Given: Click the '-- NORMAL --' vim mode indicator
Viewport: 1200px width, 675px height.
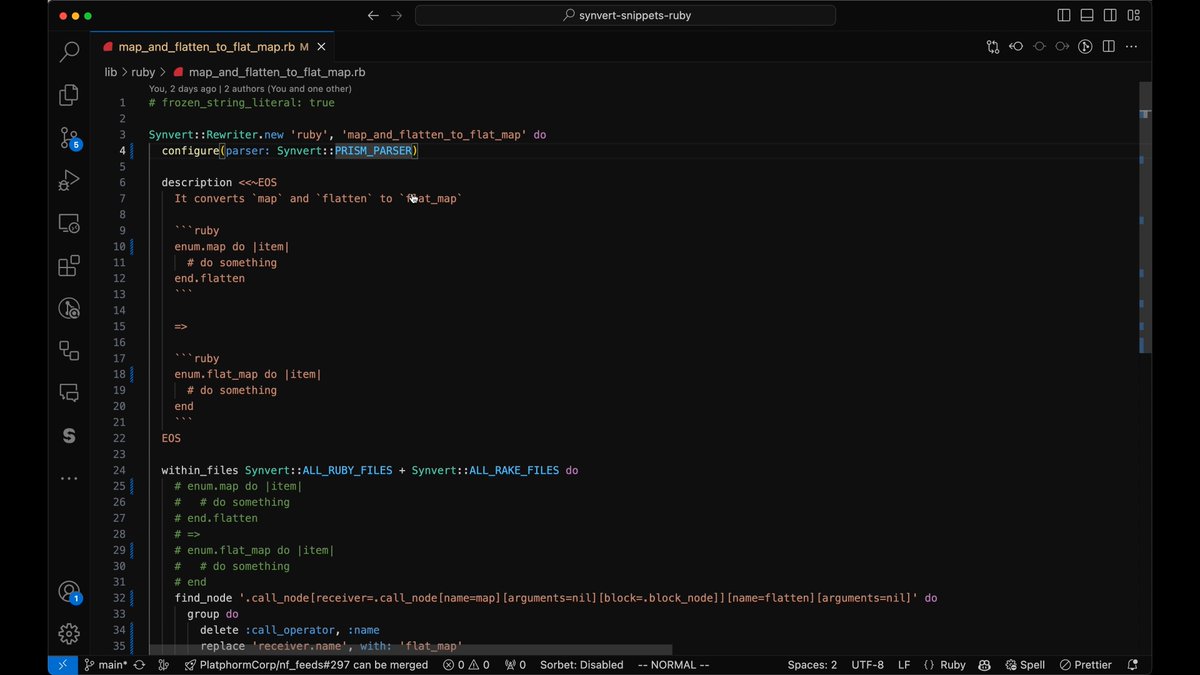Looking at the screenshot, I should tap(673, 665).
